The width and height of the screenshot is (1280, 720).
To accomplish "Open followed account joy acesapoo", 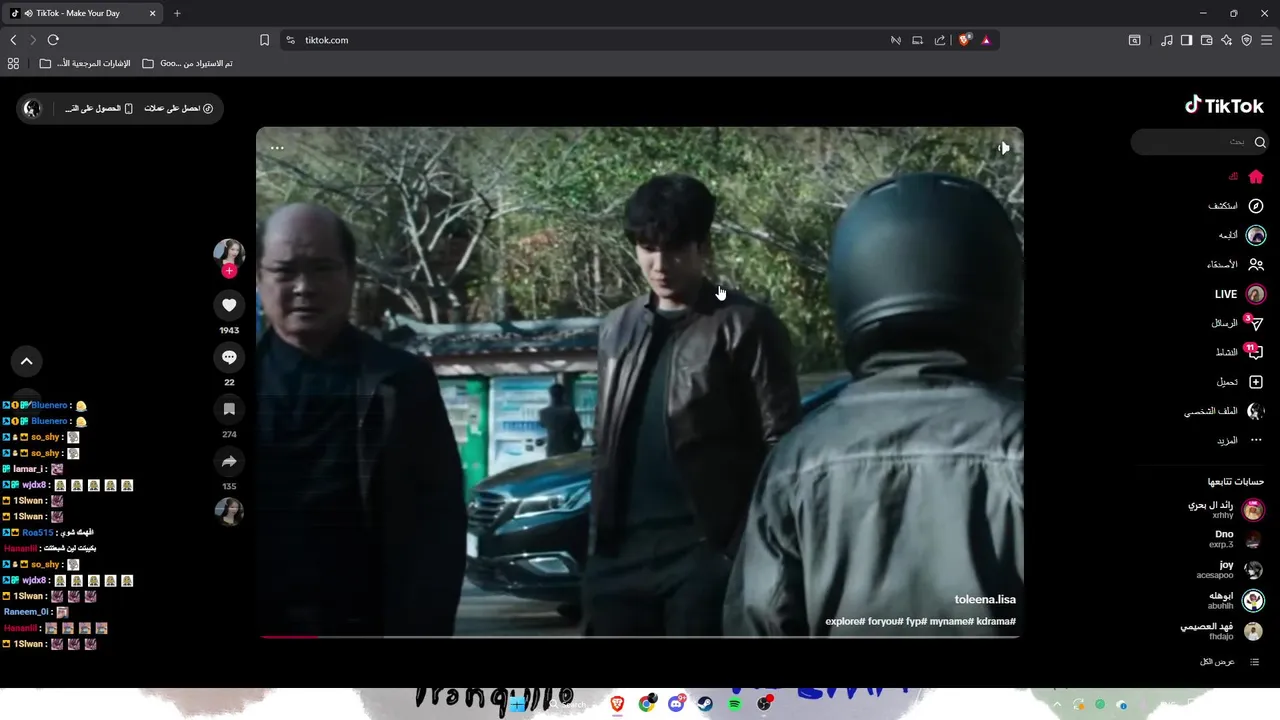I will [x=1230, y=570].
